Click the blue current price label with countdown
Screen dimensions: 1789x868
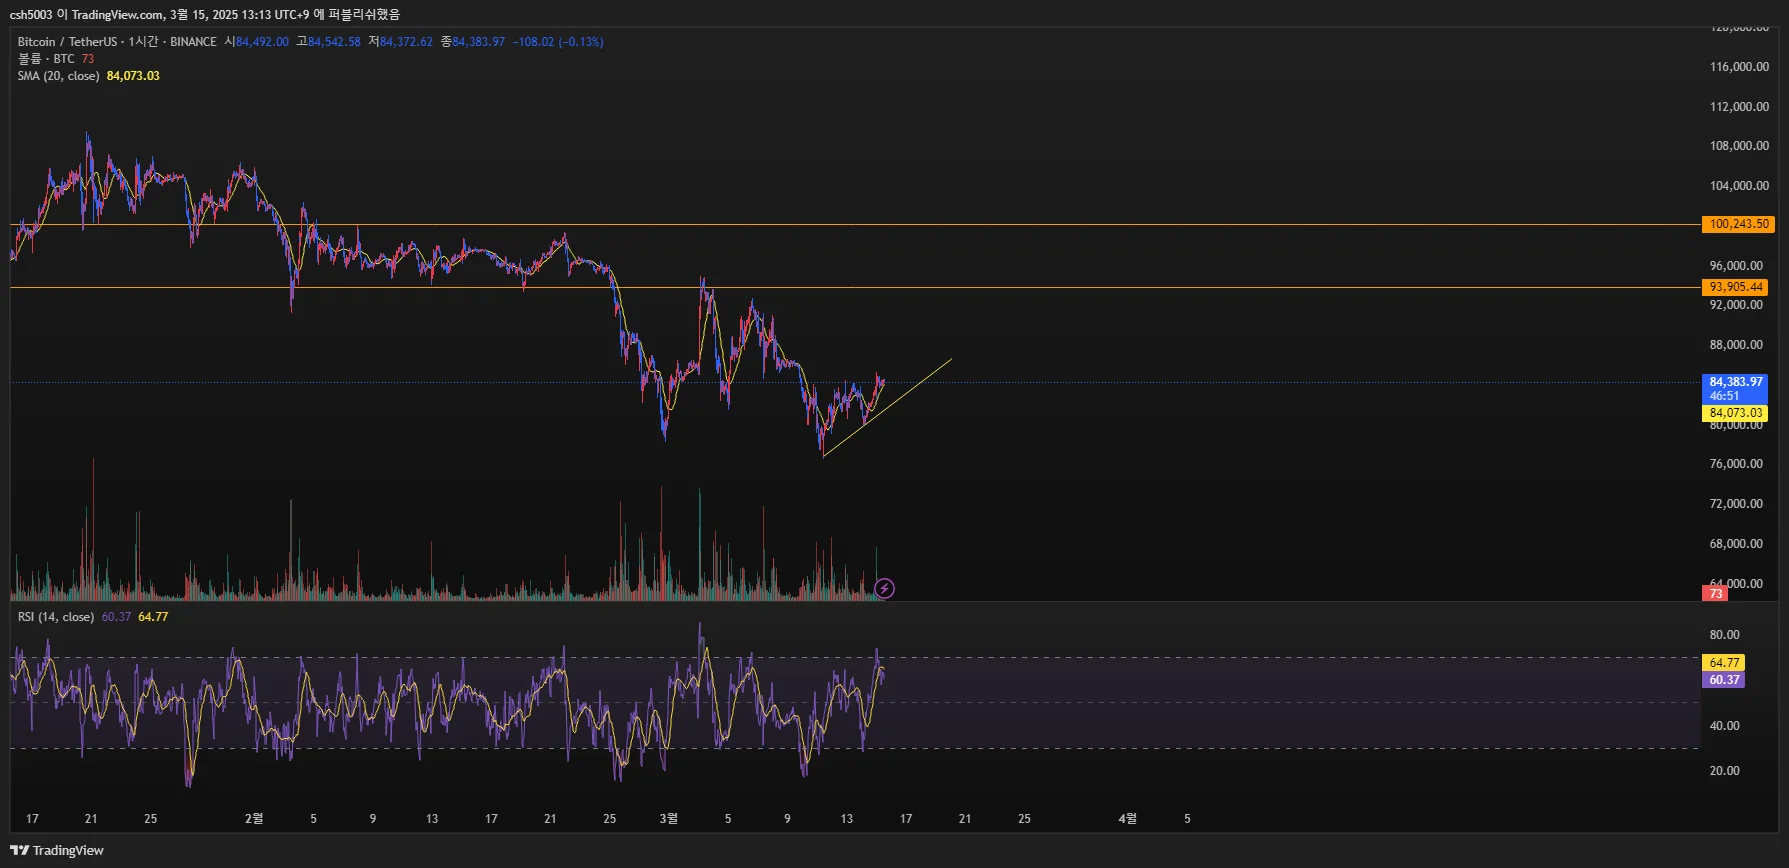1735,389
